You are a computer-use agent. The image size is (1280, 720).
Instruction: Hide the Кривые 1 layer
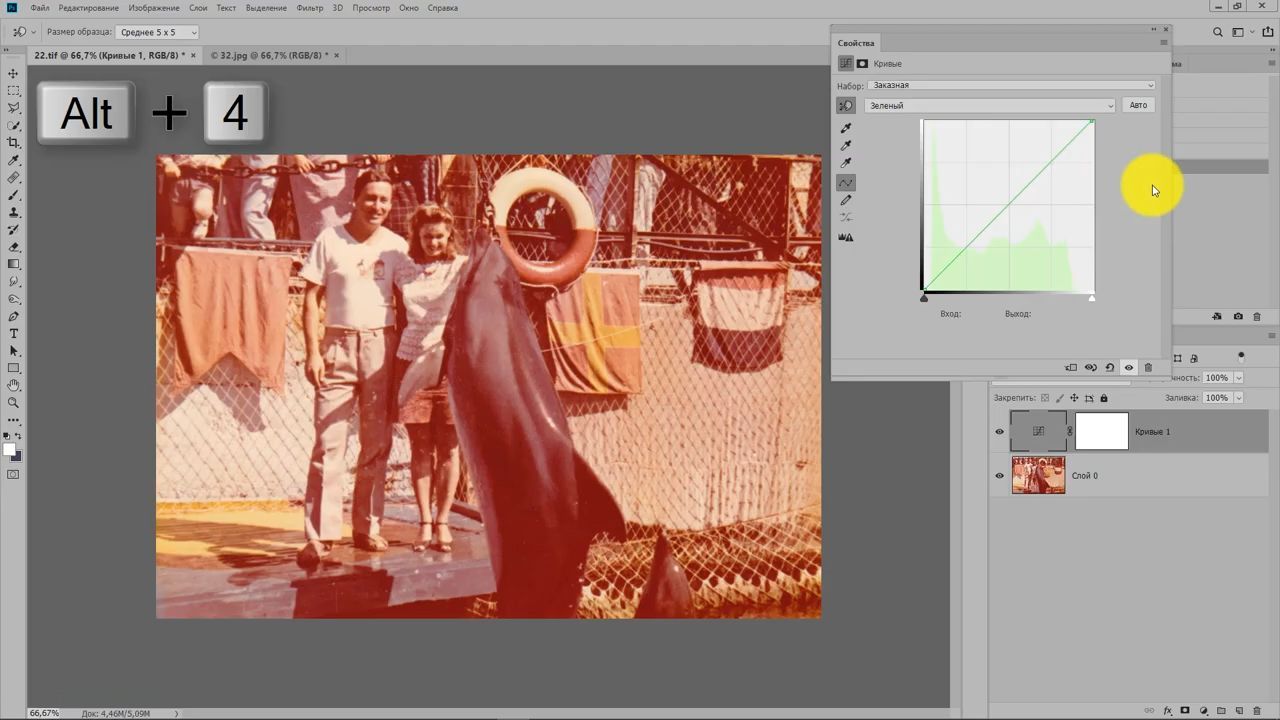pyautogui.click(x=999, y=432)
